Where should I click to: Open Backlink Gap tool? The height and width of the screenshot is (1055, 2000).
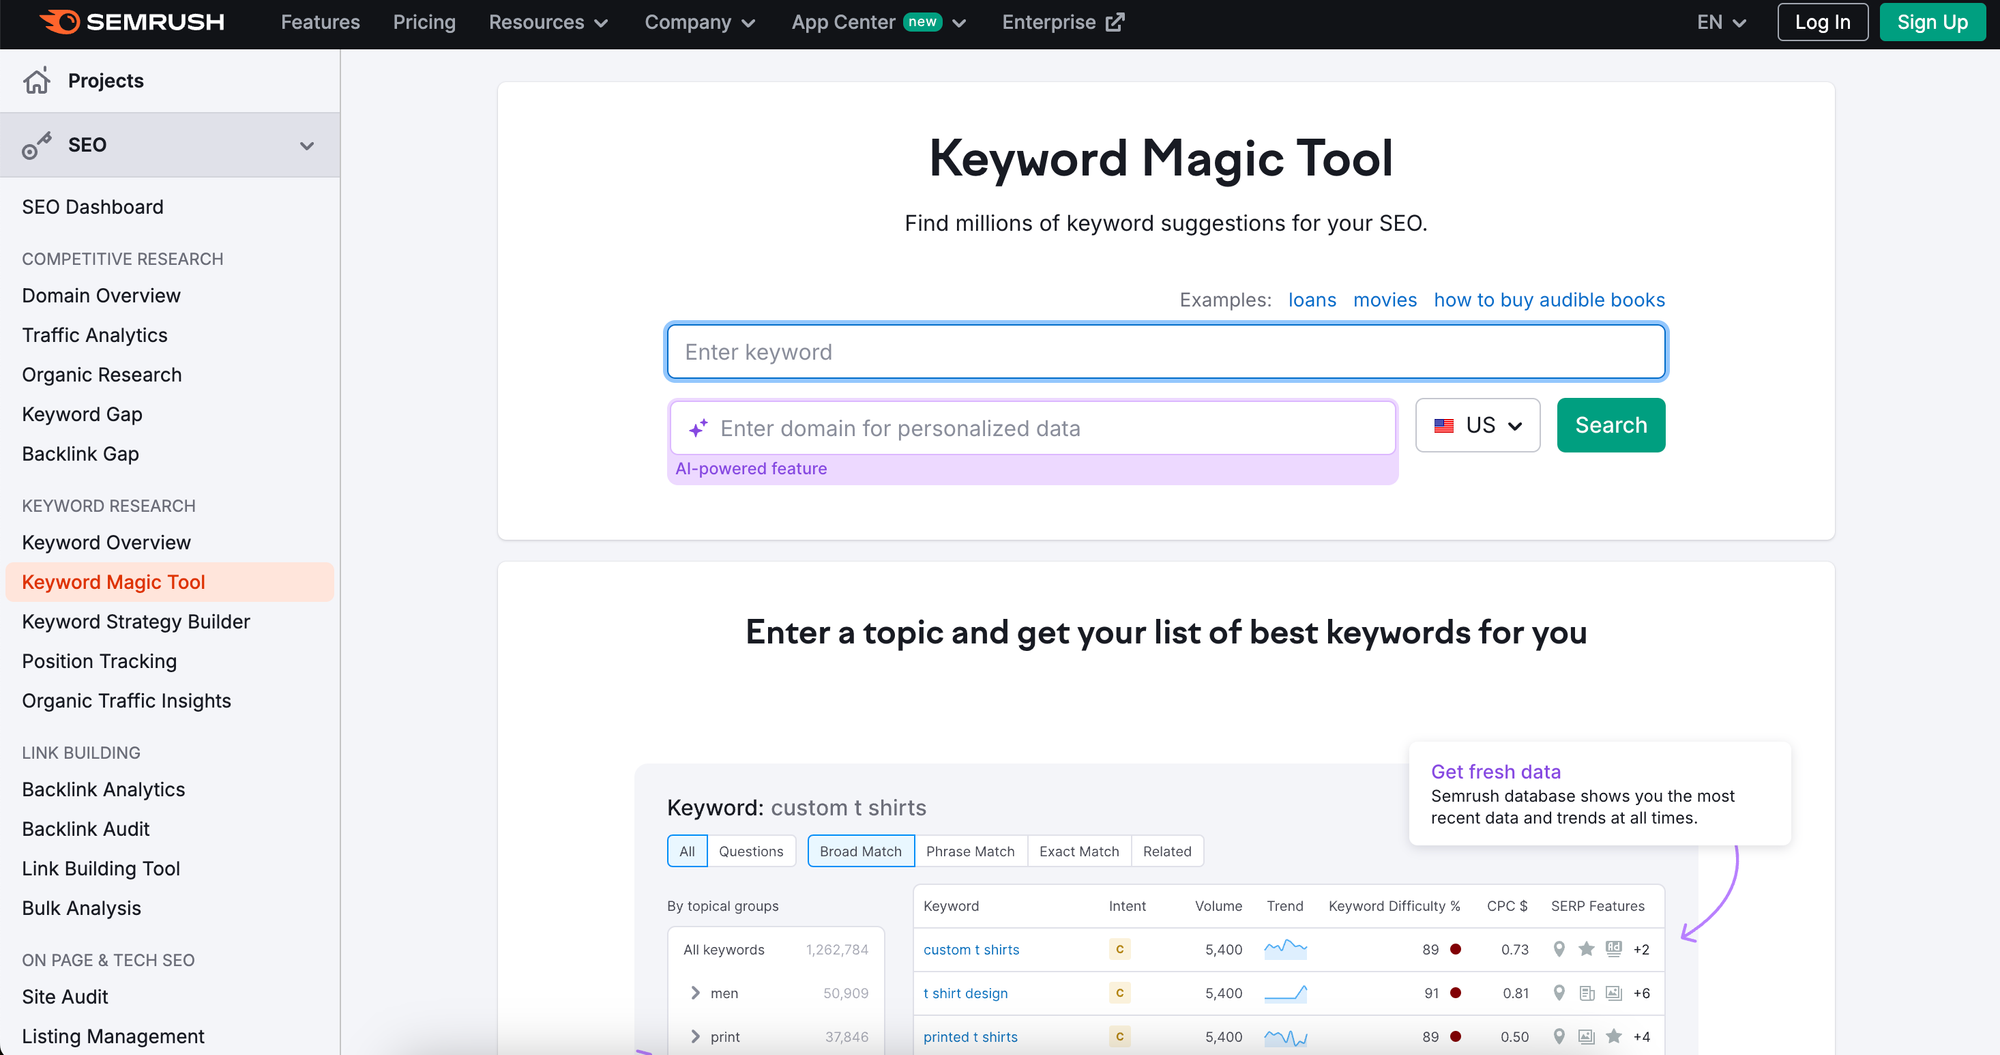point(80,454)
